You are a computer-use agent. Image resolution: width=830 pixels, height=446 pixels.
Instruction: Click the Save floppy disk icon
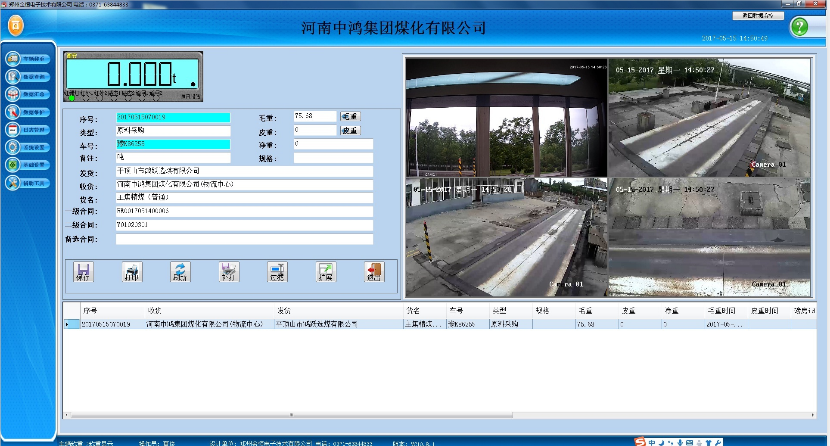click(x=84, y=272)
